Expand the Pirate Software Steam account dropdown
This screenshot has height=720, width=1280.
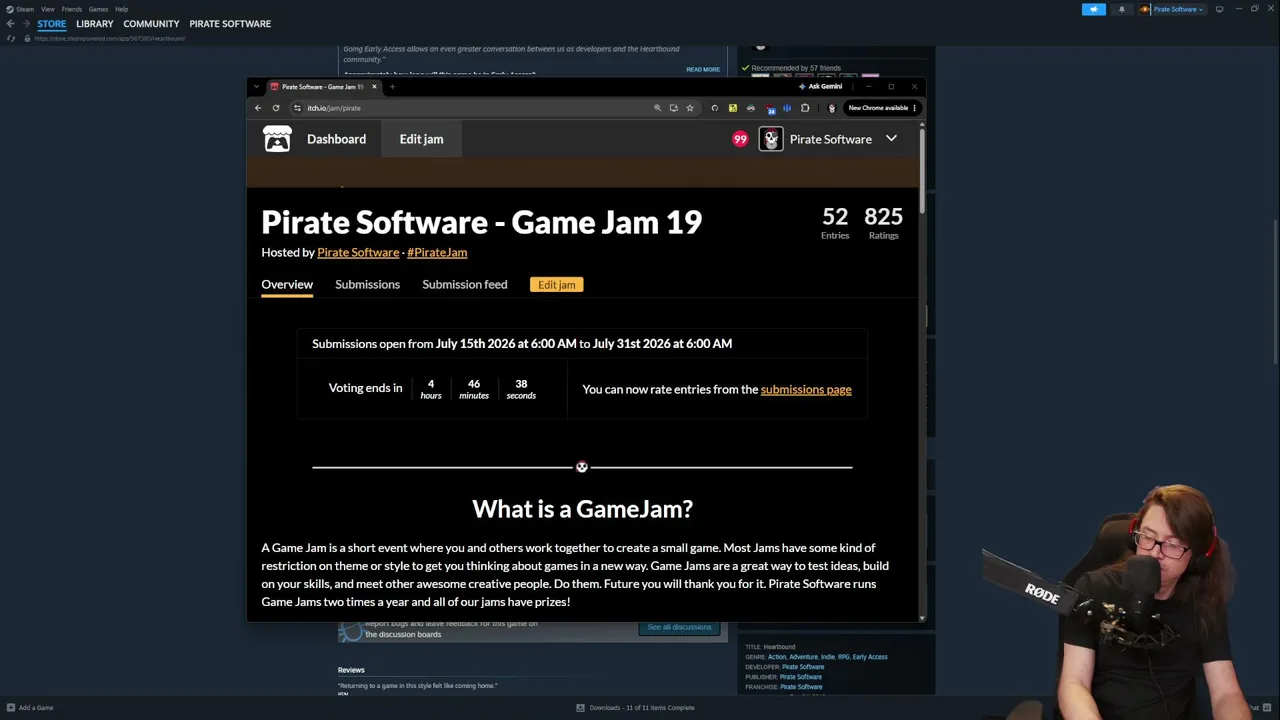pyautogui.click(x=1178, y=9)
